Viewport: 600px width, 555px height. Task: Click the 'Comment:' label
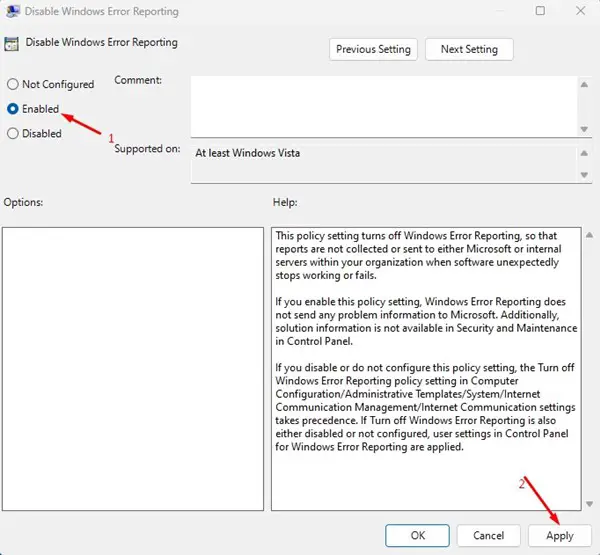pyautogui.click(x=138, y=80)
